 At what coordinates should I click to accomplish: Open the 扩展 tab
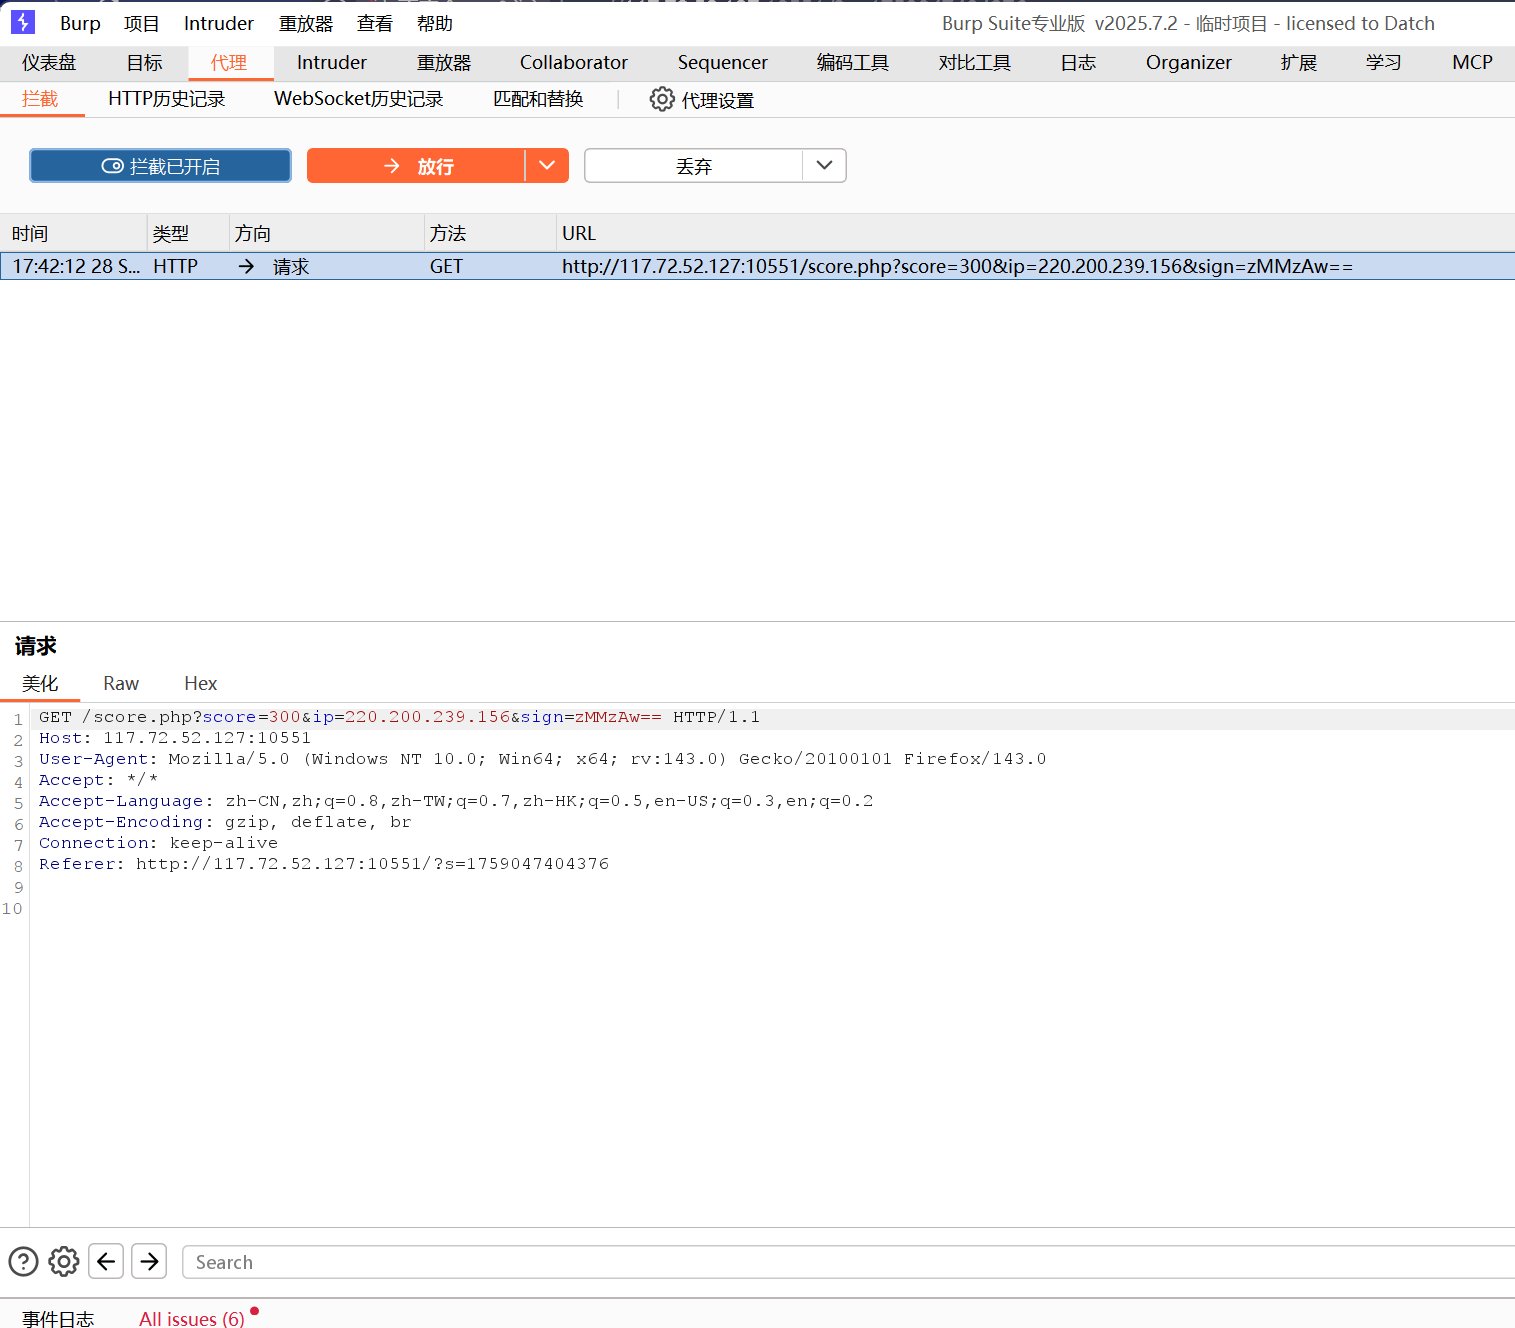(1299, 62)
